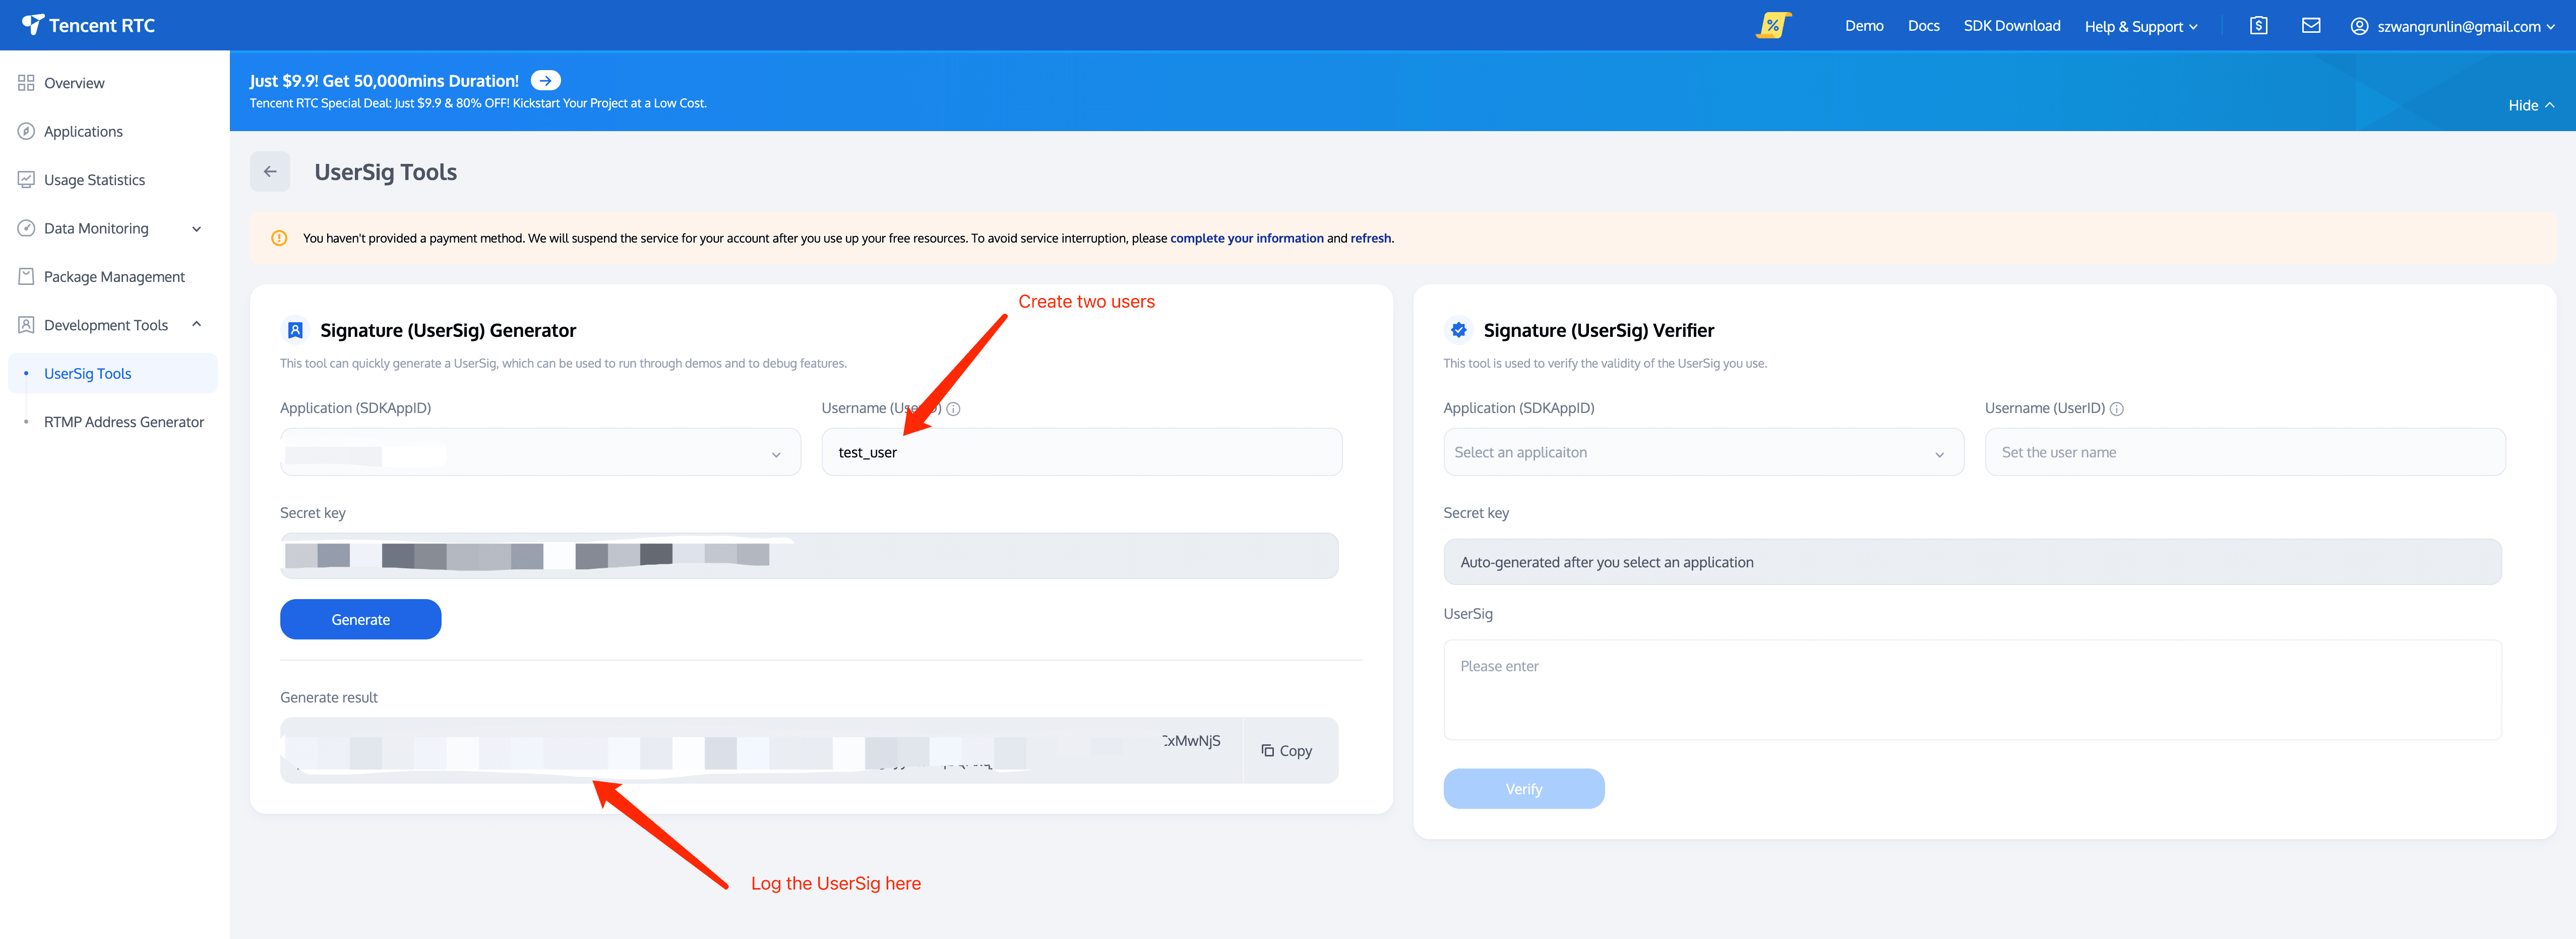Open Usage Statistics from the sidebar
This screenshot has width=2576, height=939.
95,179
